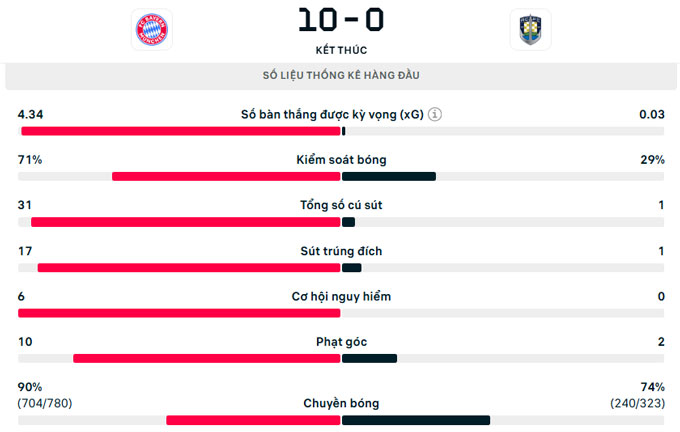Click the red 71% possession bar
The height and width of the screenshot is (432, 680).
click(x=226, y=177)
